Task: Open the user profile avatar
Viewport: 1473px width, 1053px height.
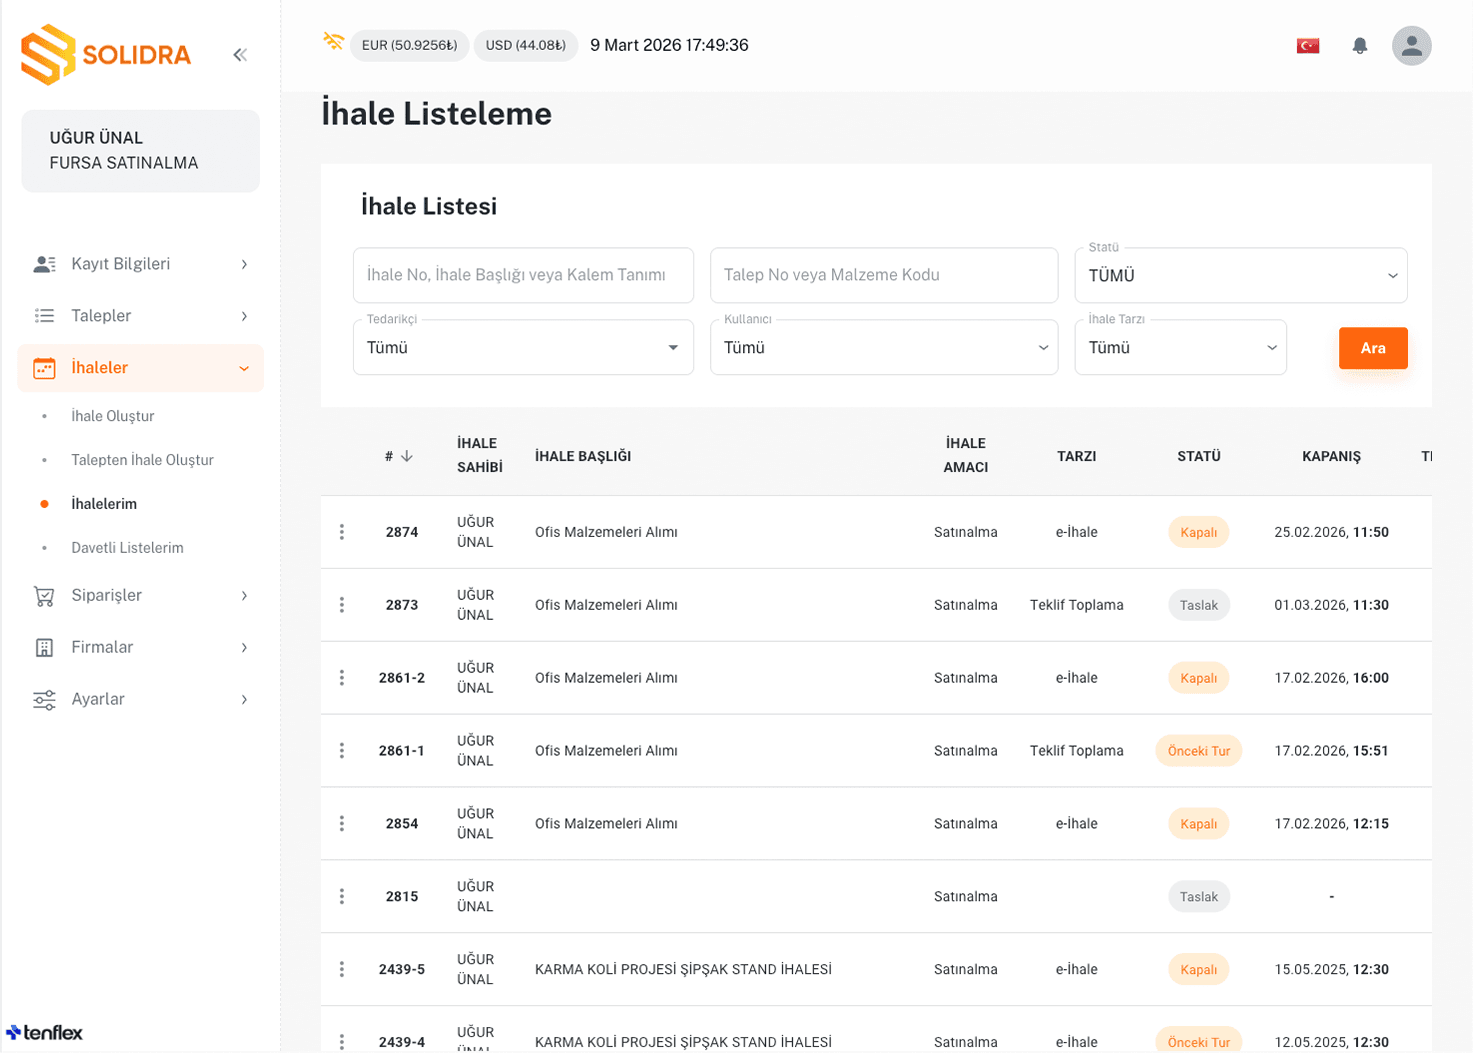Action: (x=1411, y=46)
